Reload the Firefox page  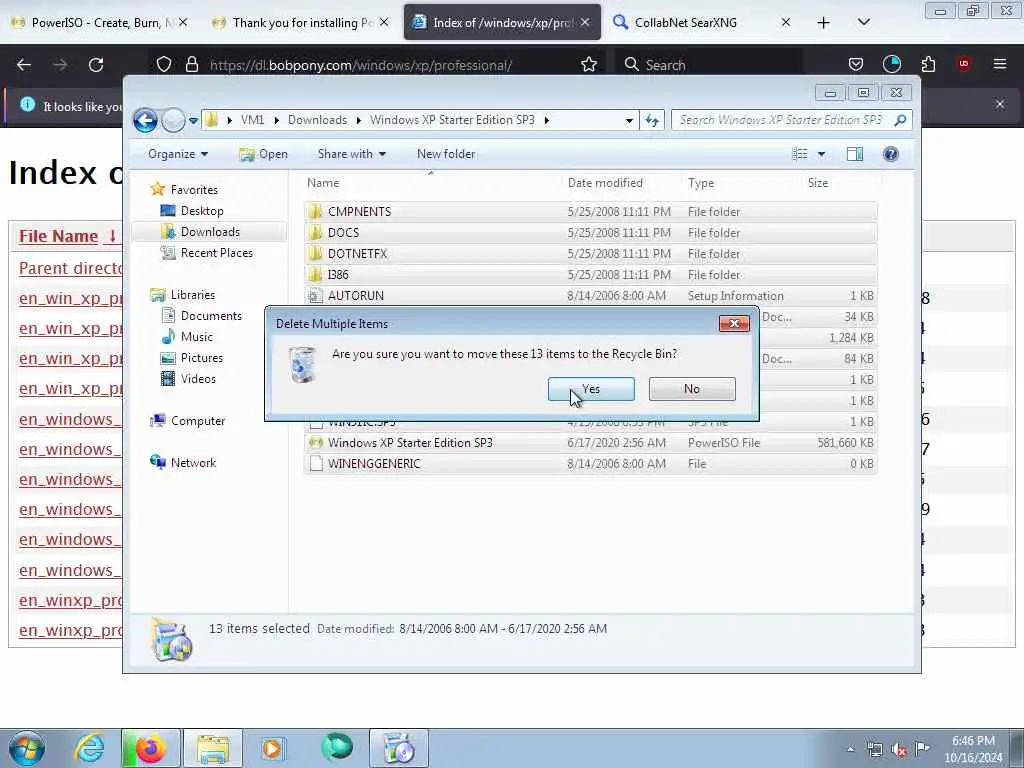pos(96,65)
